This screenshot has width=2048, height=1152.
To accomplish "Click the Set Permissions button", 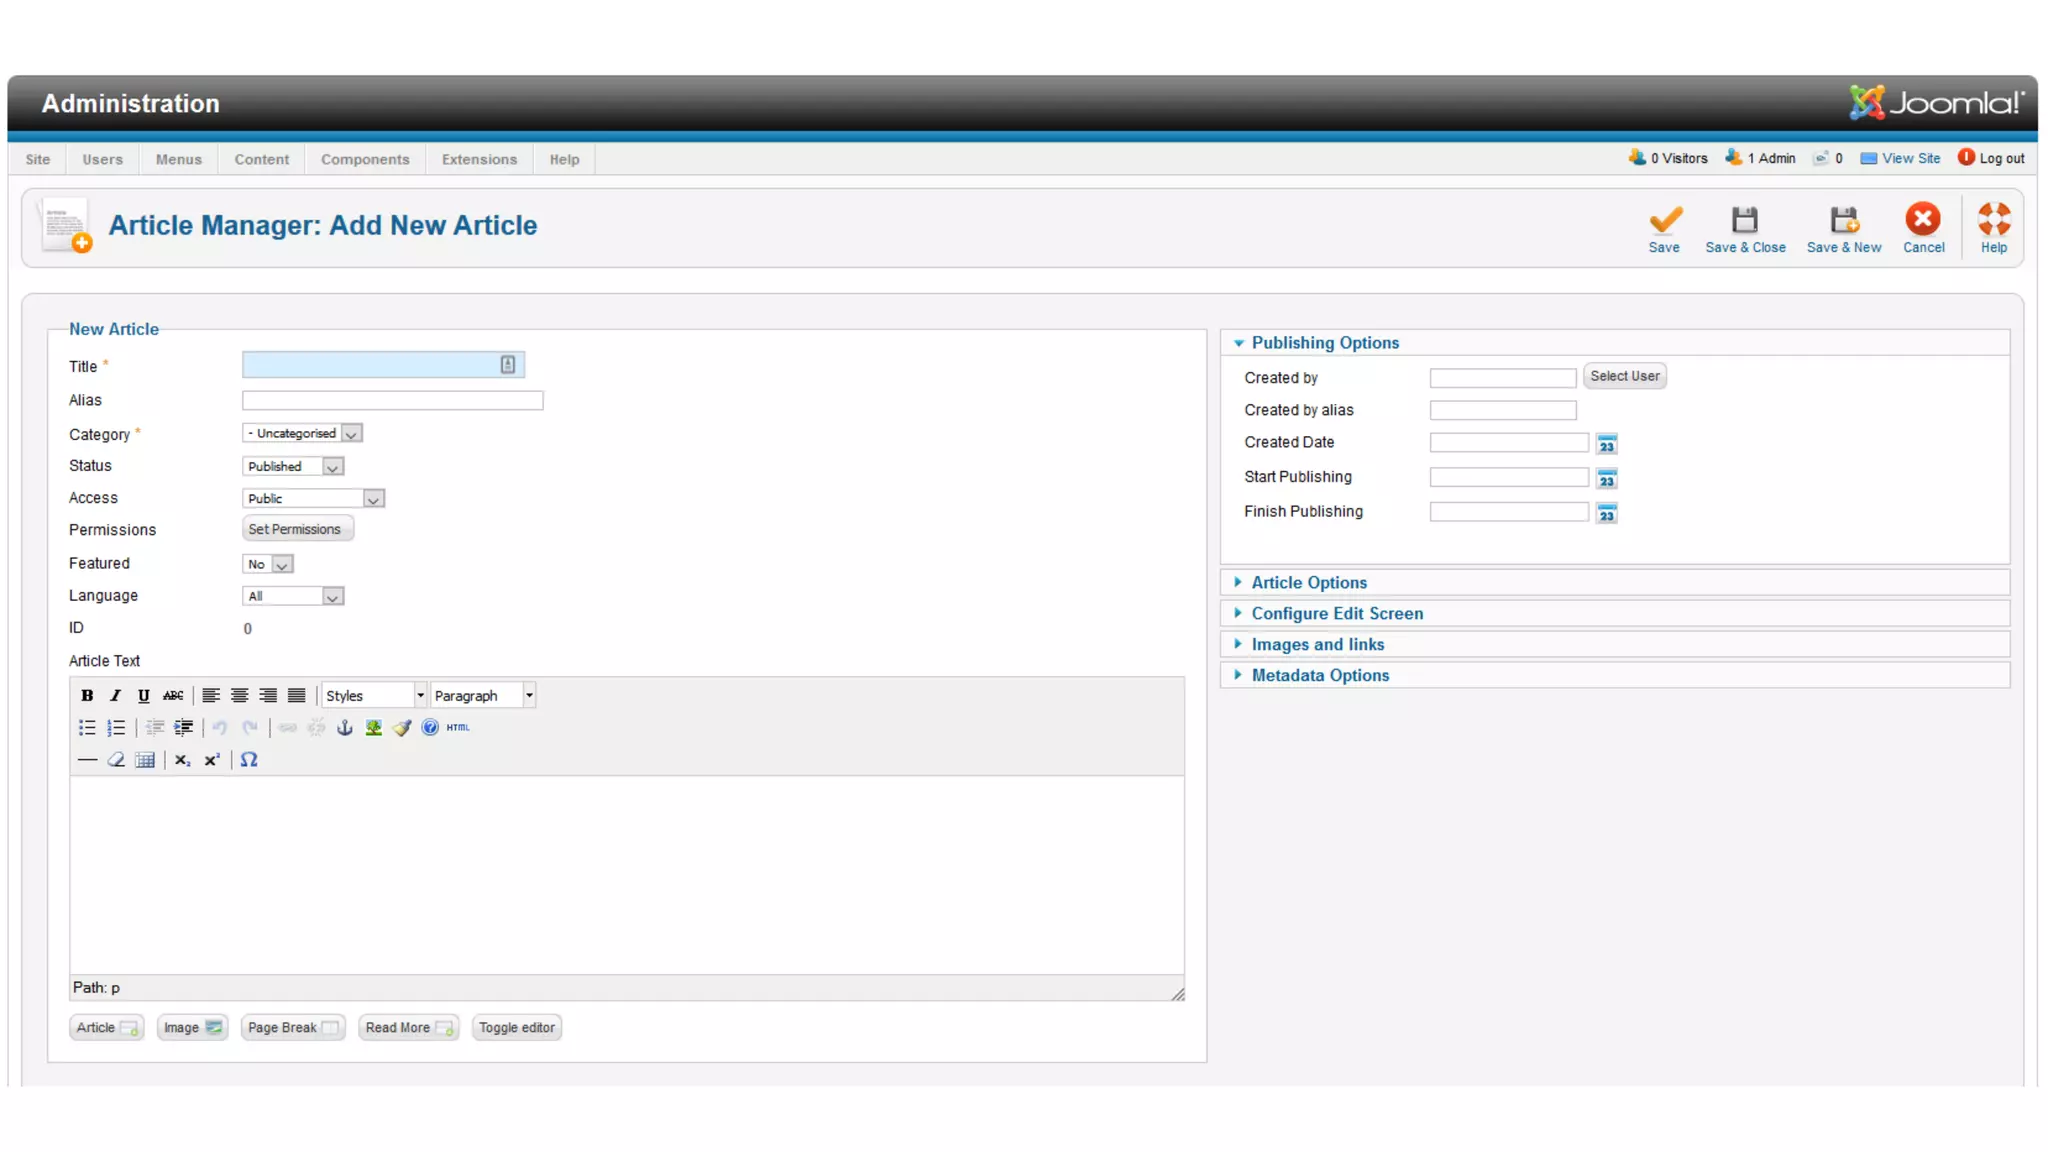I will point(295,529).
